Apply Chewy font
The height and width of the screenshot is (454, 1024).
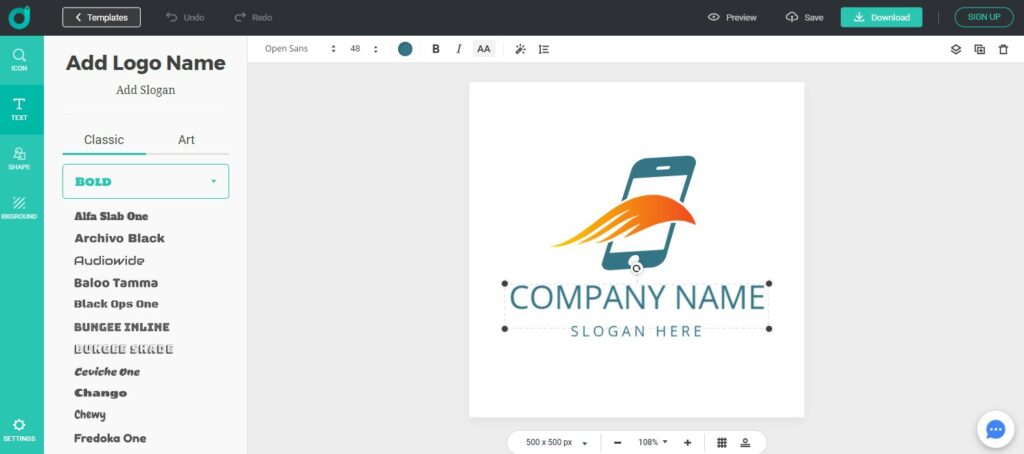pyautogui.click(x=89, y=415)
